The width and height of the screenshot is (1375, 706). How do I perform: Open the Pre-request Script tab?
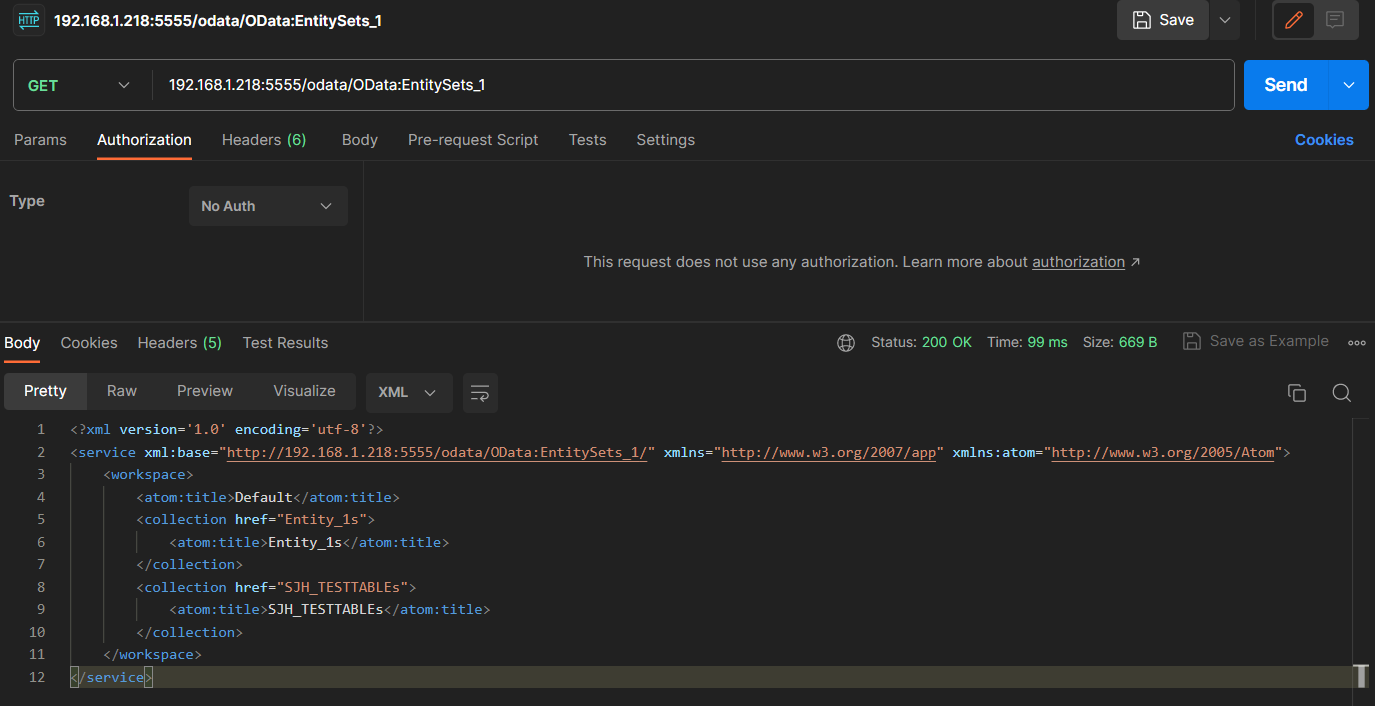(x=473, y=140)
